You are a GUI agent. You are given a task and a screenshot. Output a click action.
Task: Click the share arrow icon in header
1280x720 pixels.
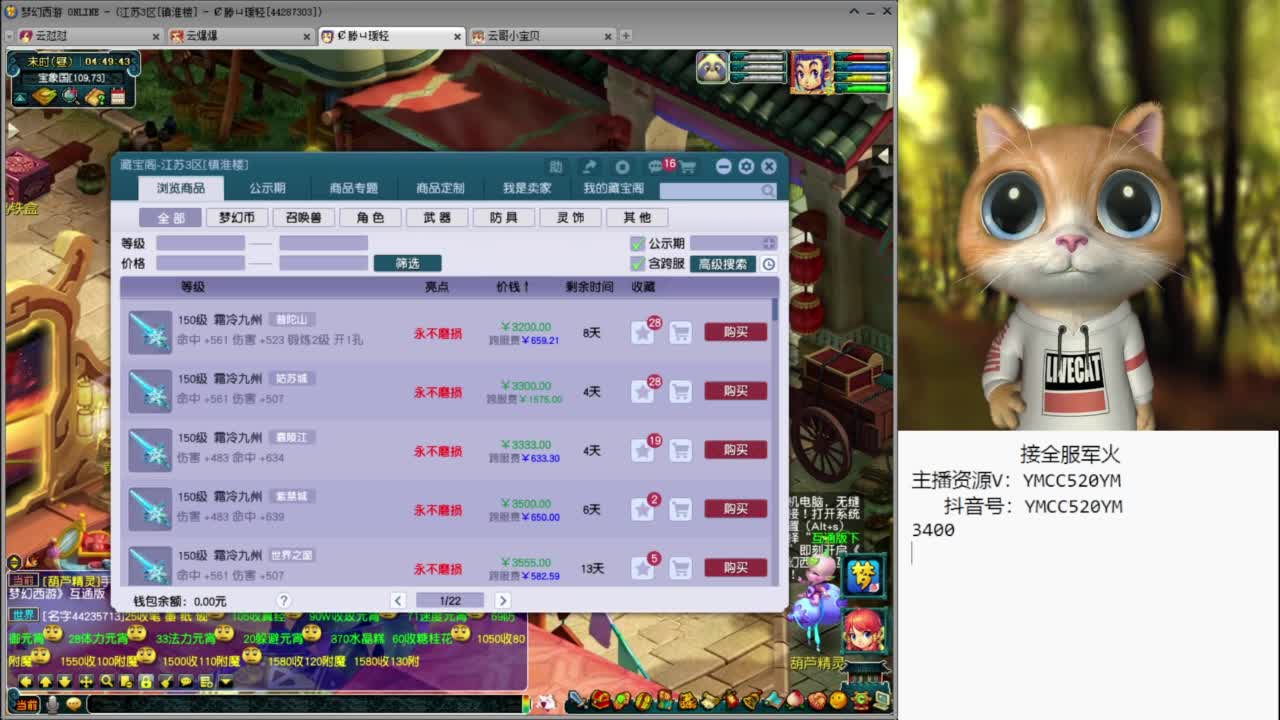pyautogui.click(x=590, y=167)
